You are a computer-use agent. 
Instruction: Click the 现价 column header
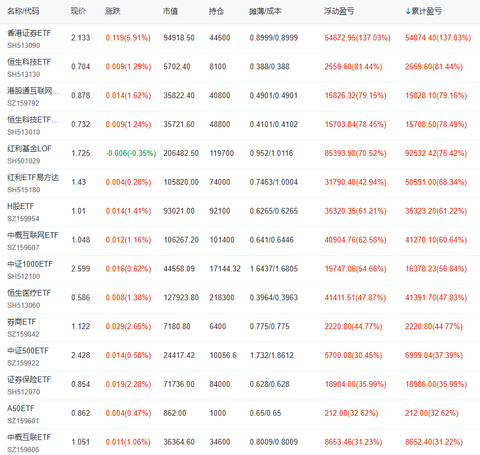click(78, 11)
